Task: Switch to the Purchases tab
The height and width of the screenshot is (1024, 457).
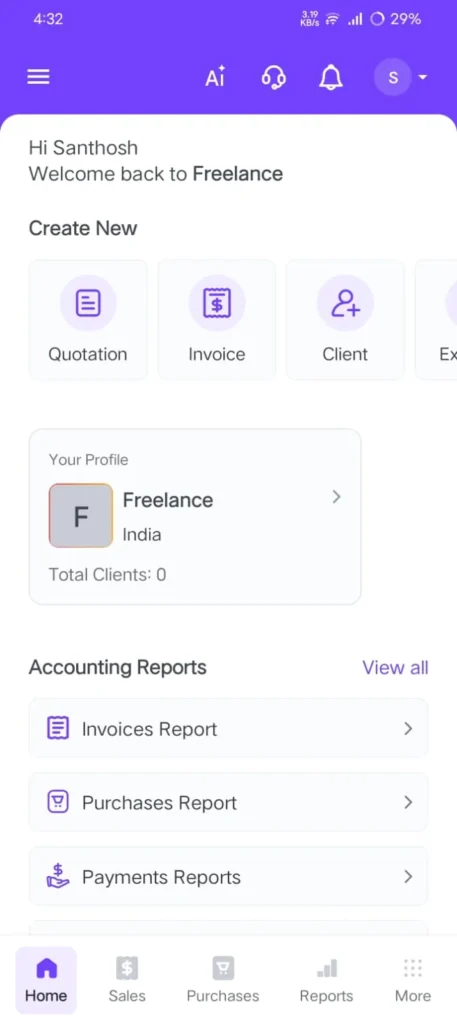Action: (223, 980)
